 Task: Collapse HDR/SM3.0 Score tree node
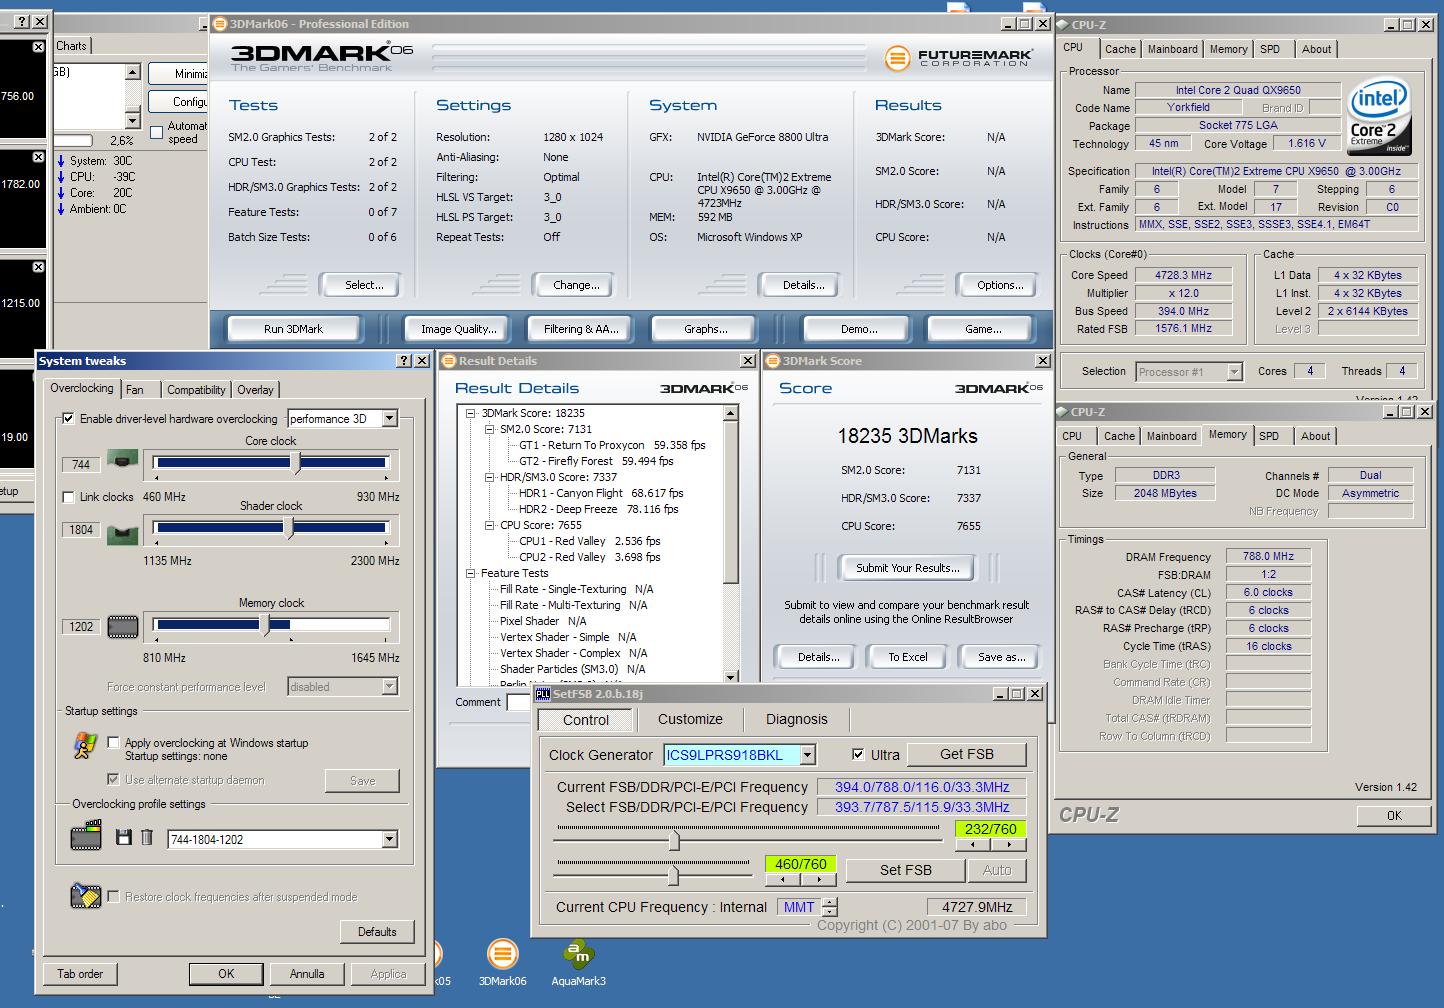(490, 477)
